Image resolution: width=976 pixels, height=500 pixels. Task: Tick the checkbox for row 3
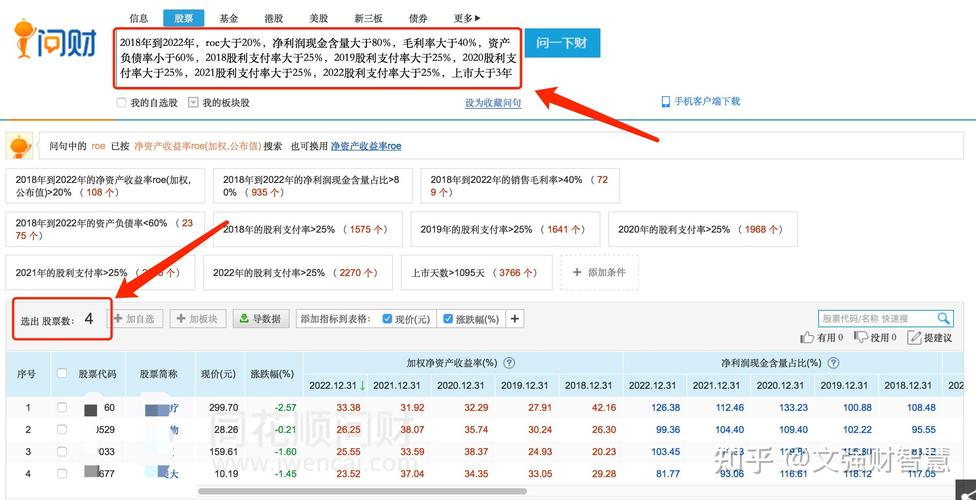click(x=62, y=451)
